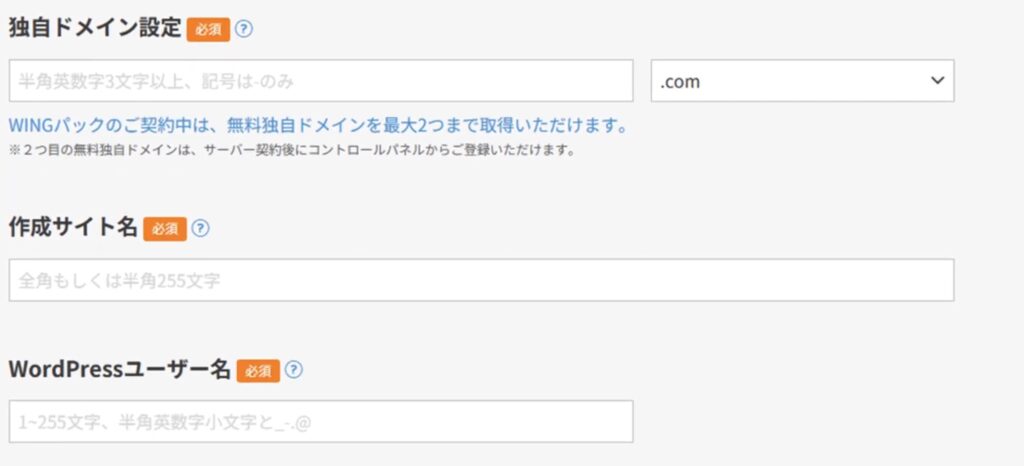
Task: Click the word "WING" in the blue notice
Action: (x=32, y=127)
